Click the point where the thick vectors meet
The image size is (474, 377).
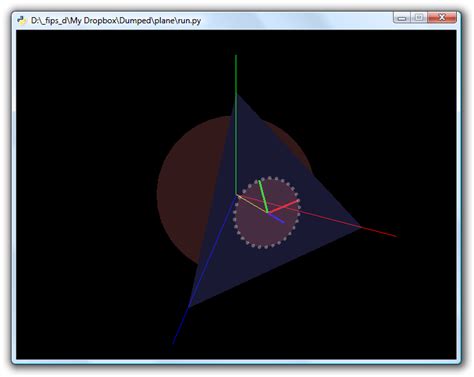[x=268, y=212]
